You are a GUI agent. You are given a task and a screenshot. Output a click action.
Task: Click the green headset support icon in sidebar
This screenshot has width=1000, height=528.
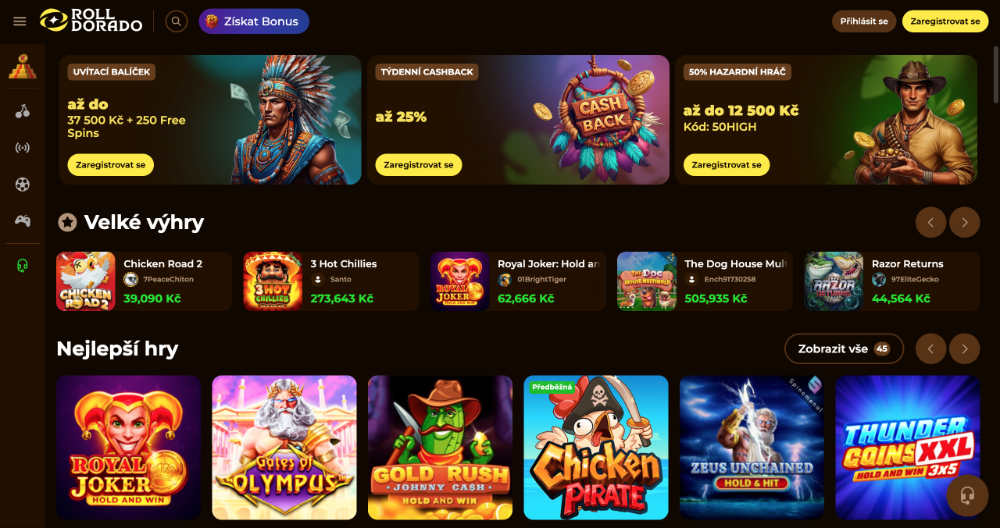click(x=22, y=265)
